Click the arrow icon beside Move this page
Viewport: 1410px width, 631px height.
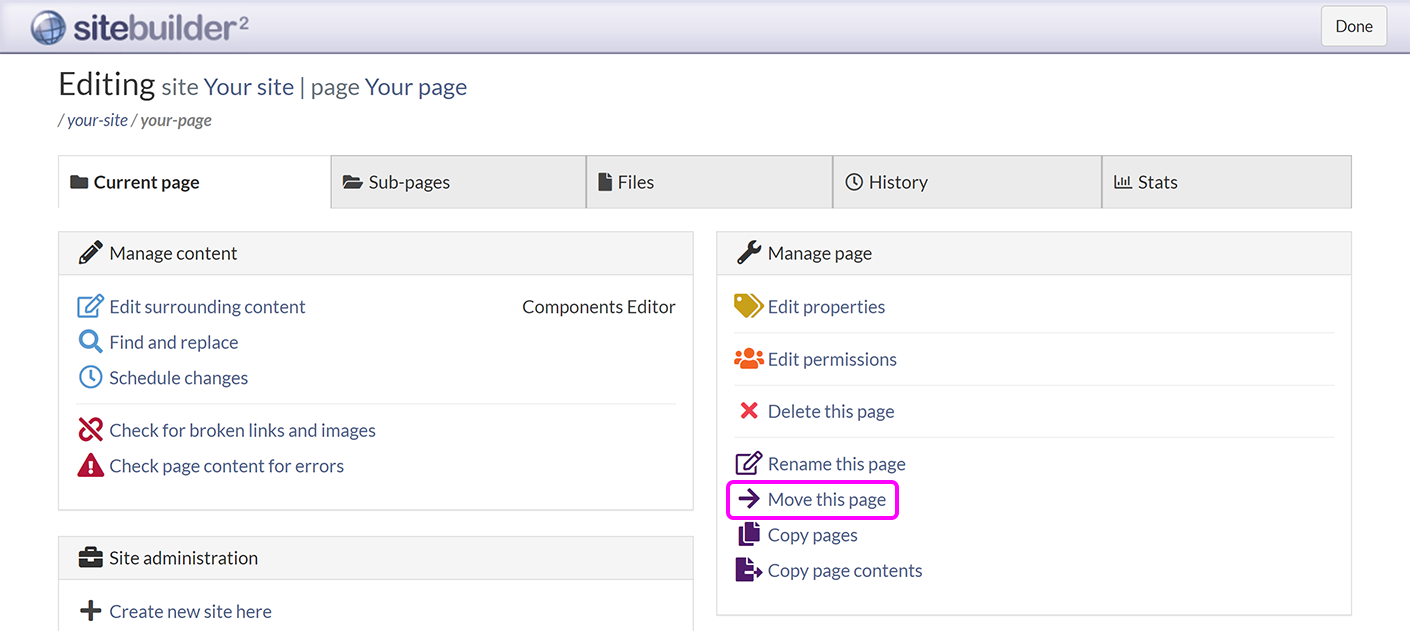click(748, 499)
